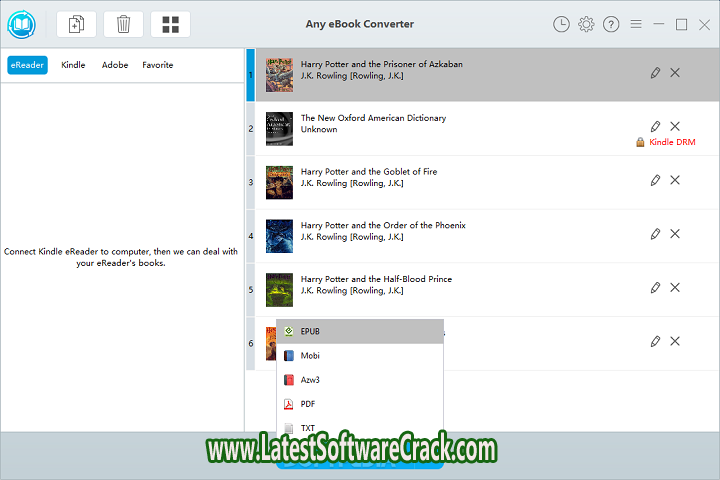
Task: Click the Prisoner of Azkaban cover thumbnail
Action: (279, 75)
